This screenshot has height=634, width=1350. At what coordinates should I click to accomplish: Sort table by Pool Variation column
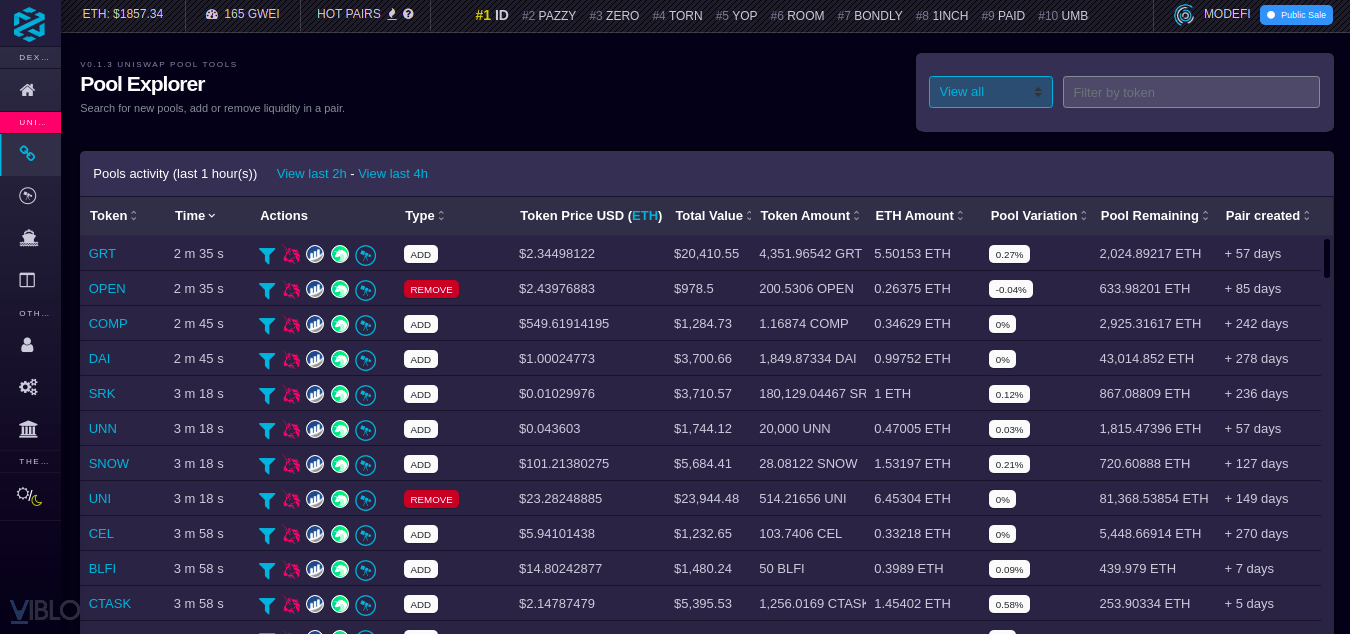coord(1038,215)
